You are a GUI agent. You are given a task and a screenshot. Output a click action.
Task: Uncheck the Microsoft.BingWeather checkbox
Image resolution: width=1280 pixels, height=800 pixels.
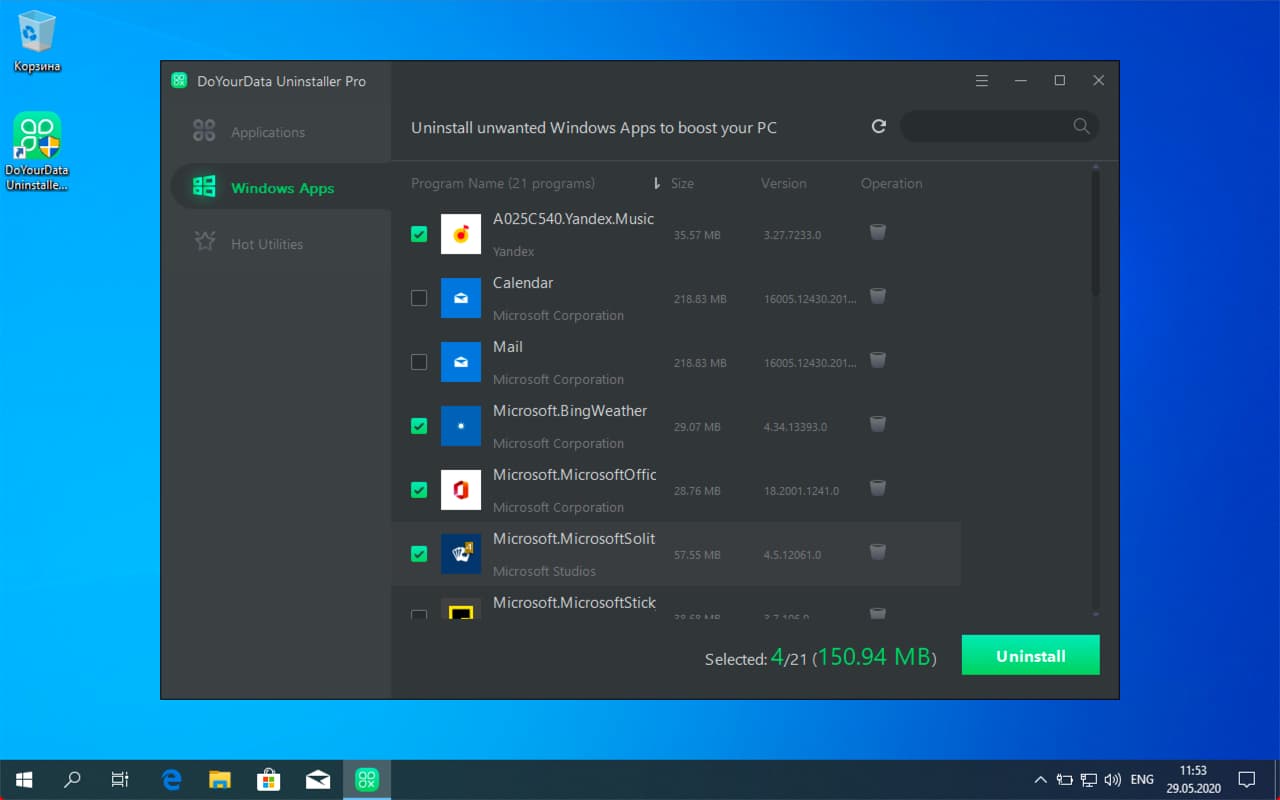click(x=419, y=426)
